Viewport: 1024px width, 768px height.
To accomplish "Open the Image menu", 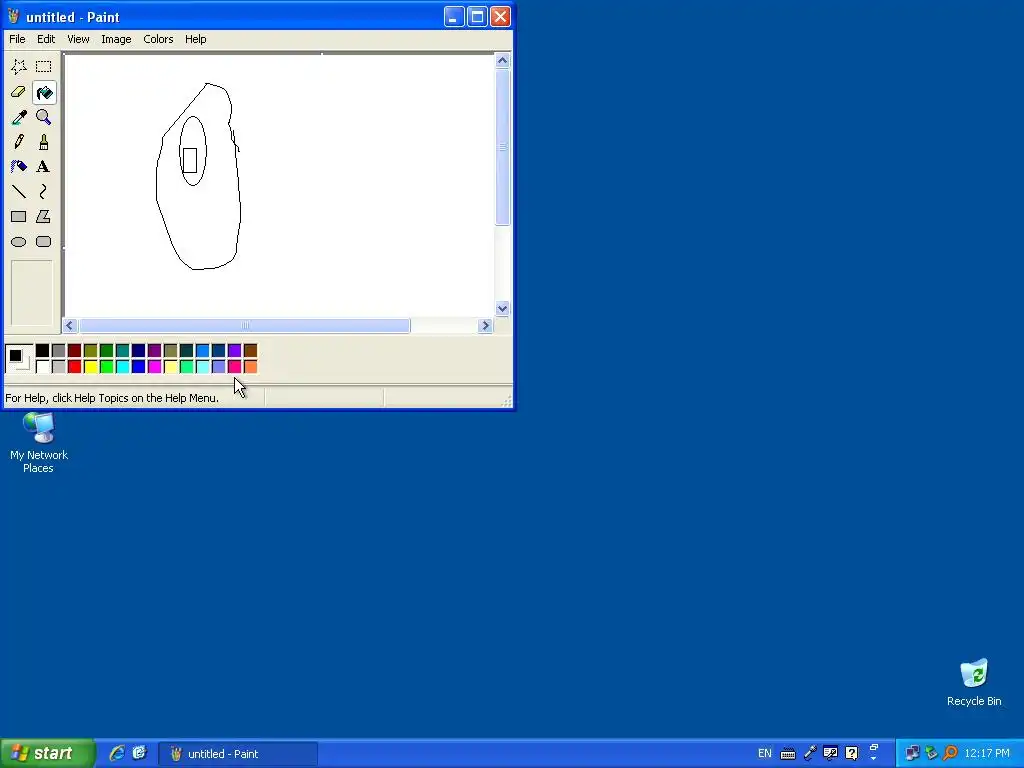I will pyautogui.click(x=116, y=39).
